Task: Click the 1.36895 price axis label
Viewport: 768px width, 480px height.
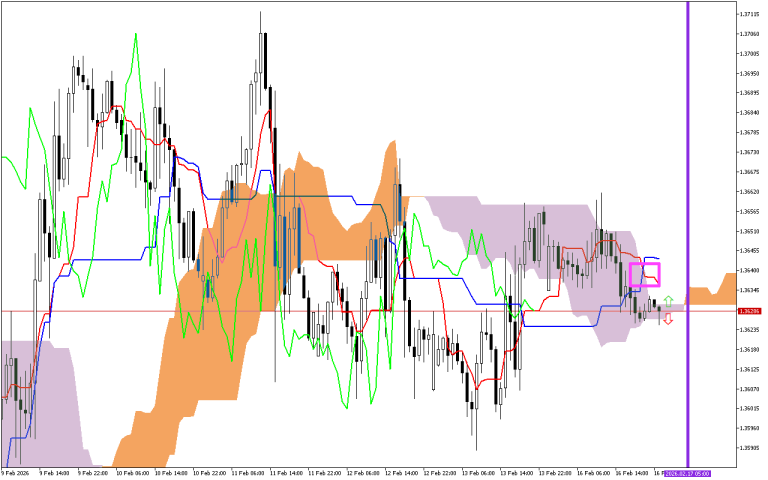Action: pyautogui.click(x=750, y=93)
